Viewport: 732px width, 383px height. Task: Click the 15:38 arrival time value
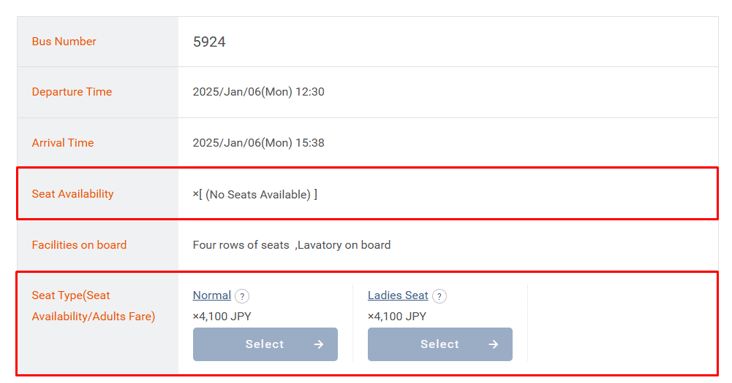[x=258, y=142]
